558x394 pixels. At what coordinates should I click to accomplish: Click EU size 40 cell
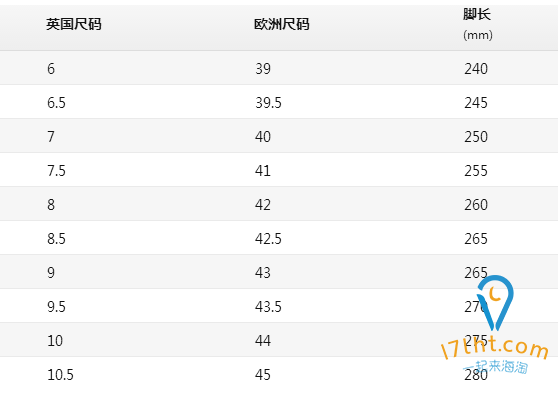pyautogui.click(x=263, y=137)
